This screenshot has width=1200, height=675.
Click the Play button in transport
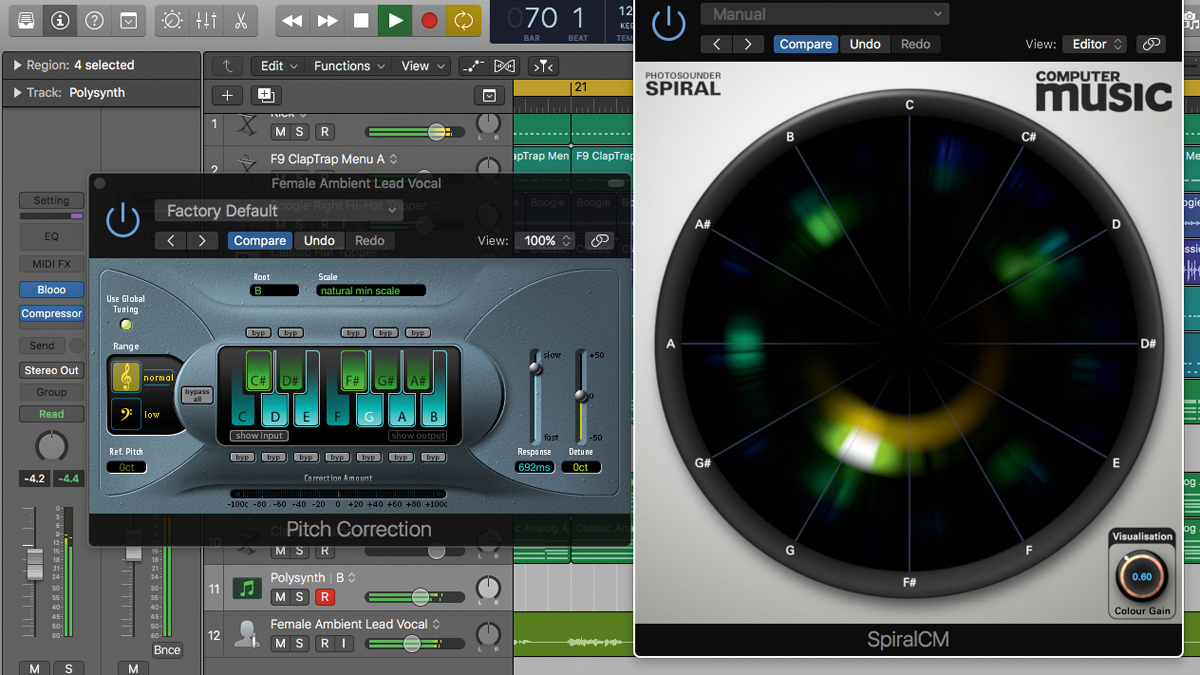click(x=395, y=20)
